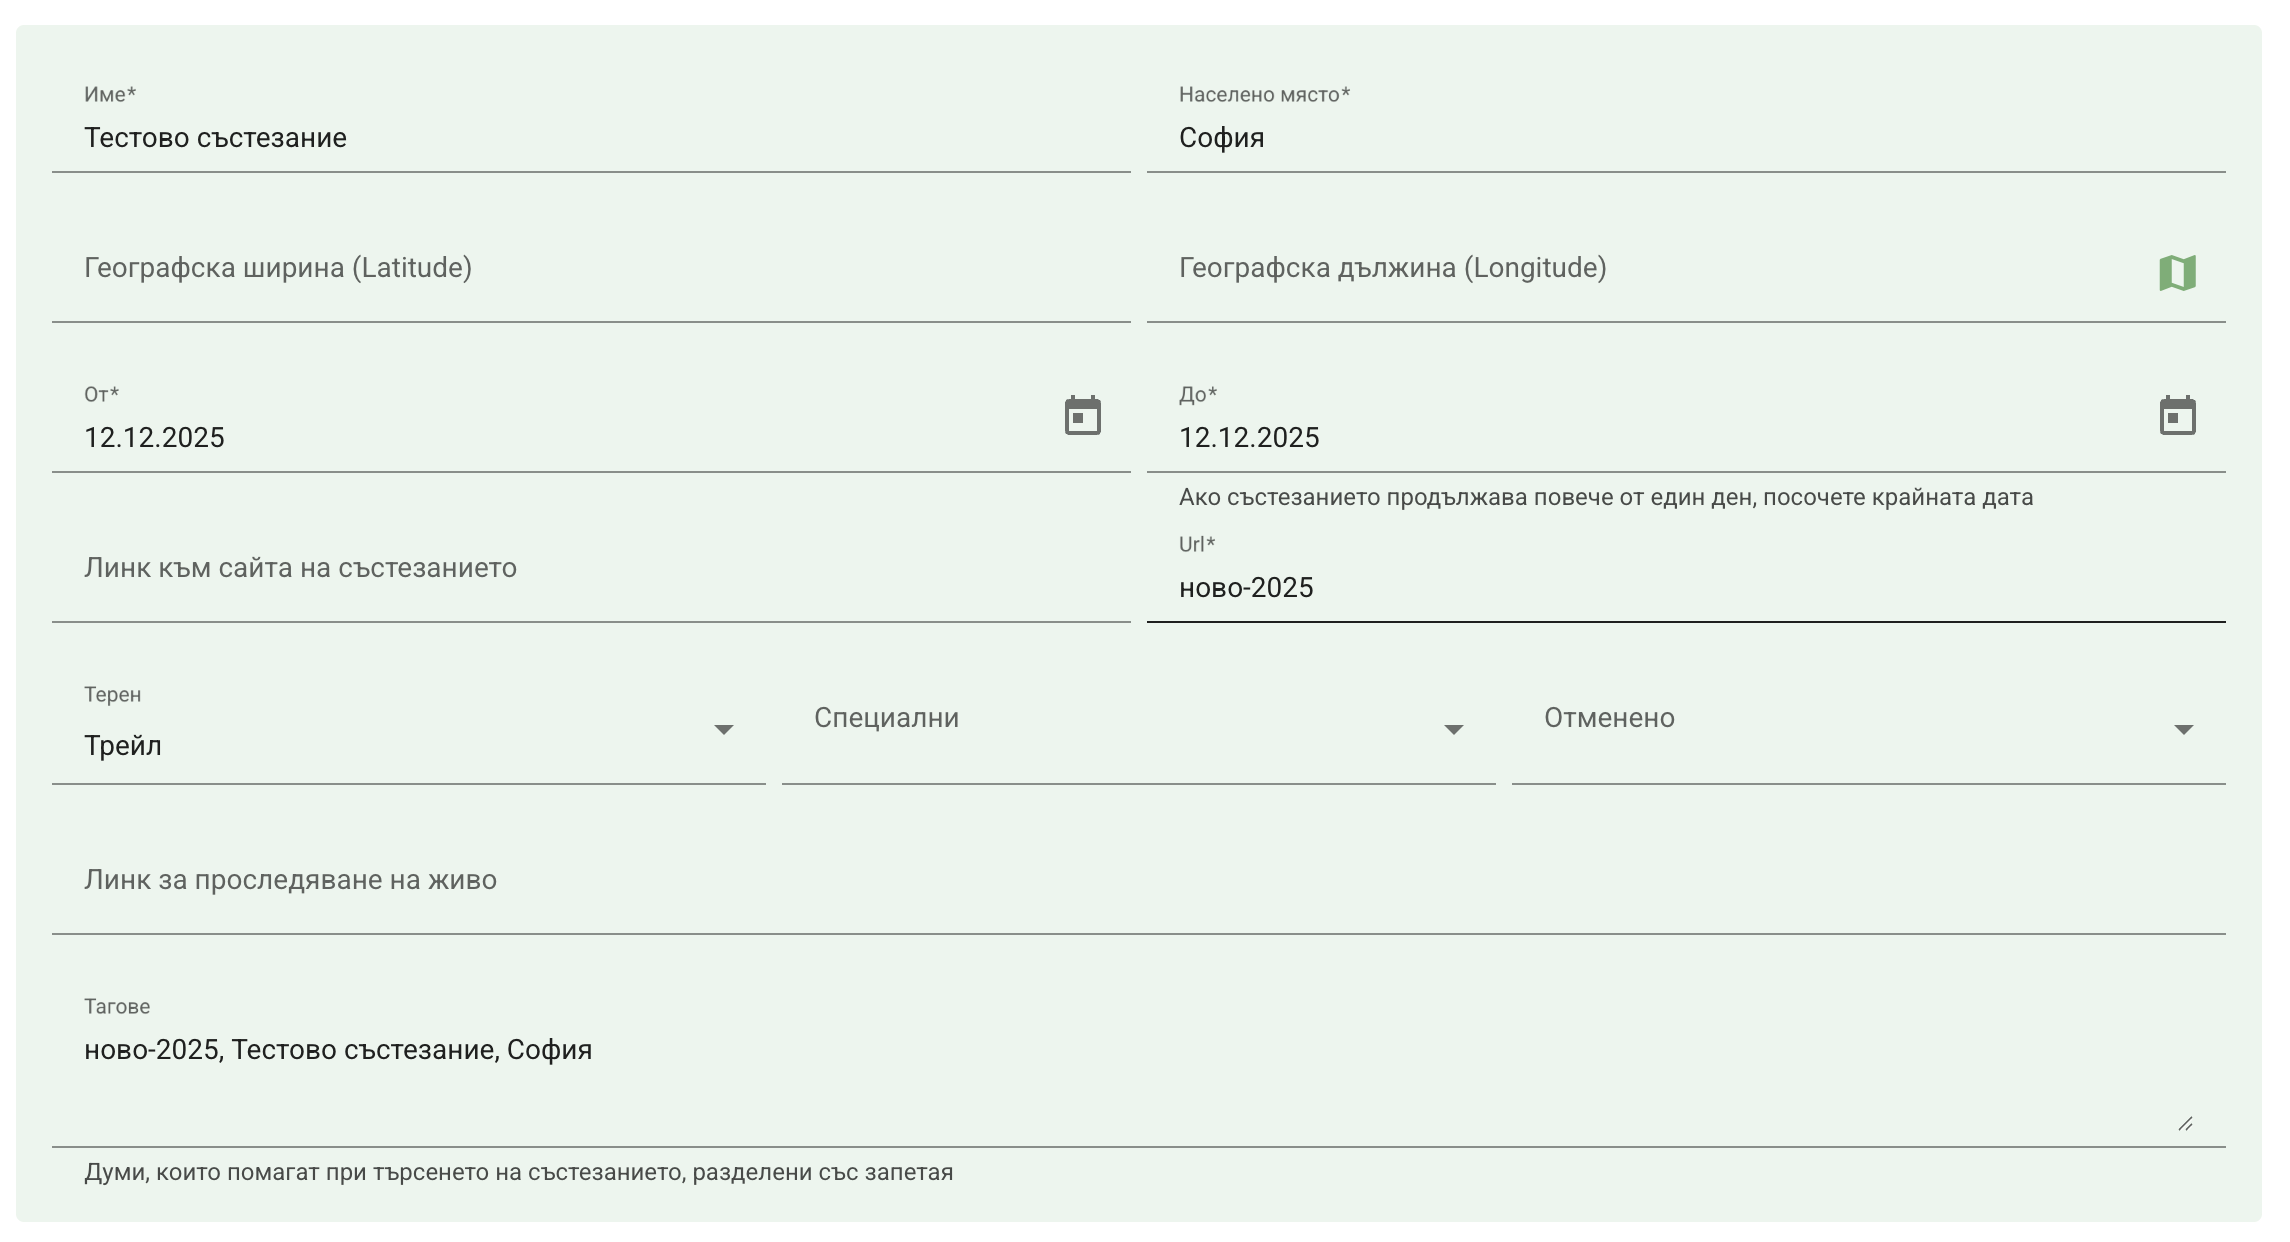Open the calendar picker for the От date
Screen dimensions: 2290x1242
coord(1082,416)
